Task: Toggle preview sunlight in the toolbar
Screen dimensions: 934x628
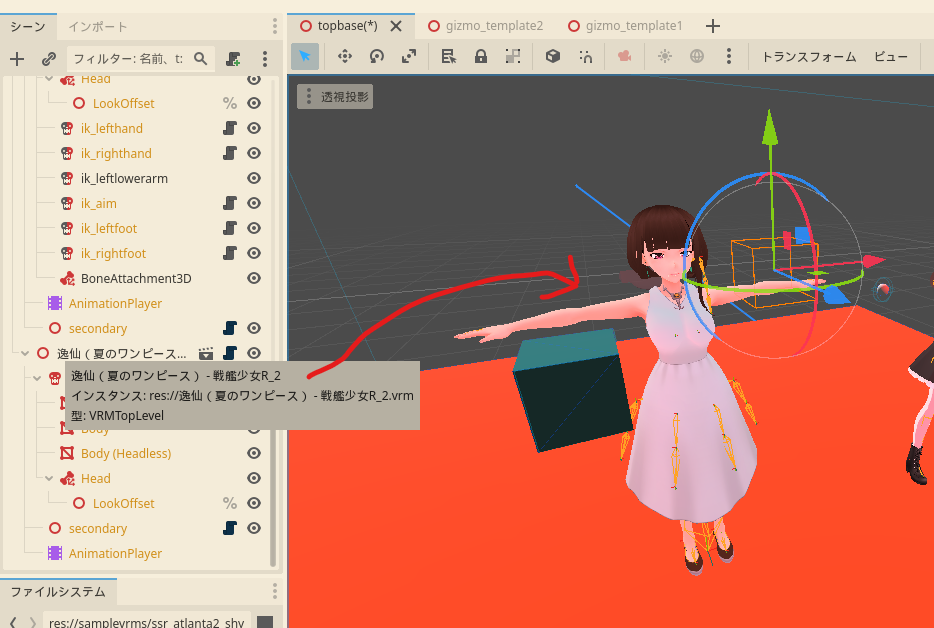Action: 665,56
